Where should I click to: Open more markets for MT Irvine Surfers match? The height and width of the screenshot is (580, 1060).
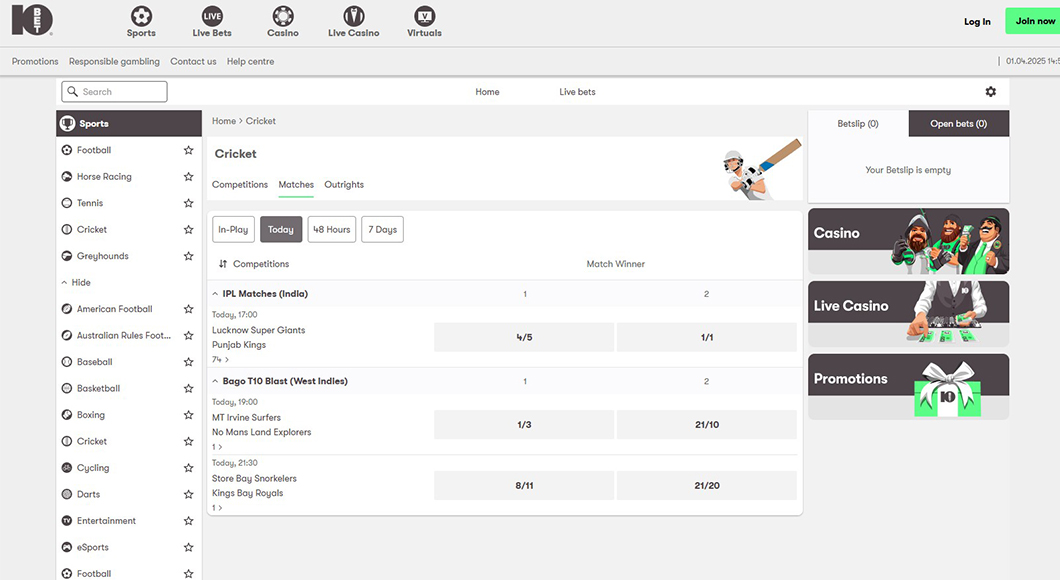point(217,447)
